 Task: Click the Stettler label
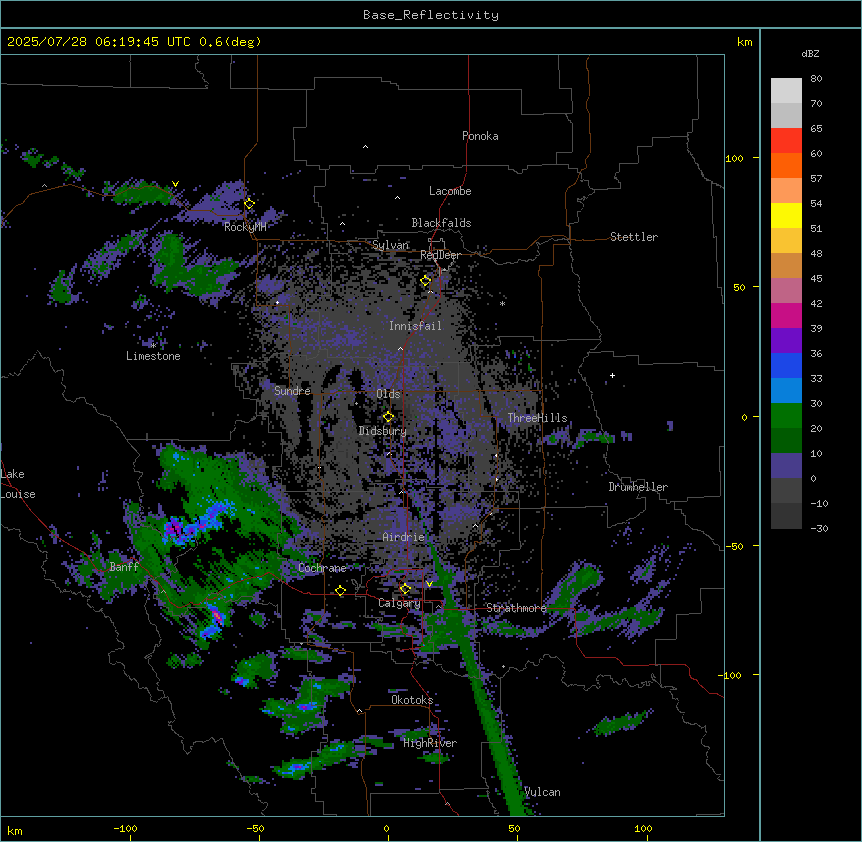tap(634, 237)
